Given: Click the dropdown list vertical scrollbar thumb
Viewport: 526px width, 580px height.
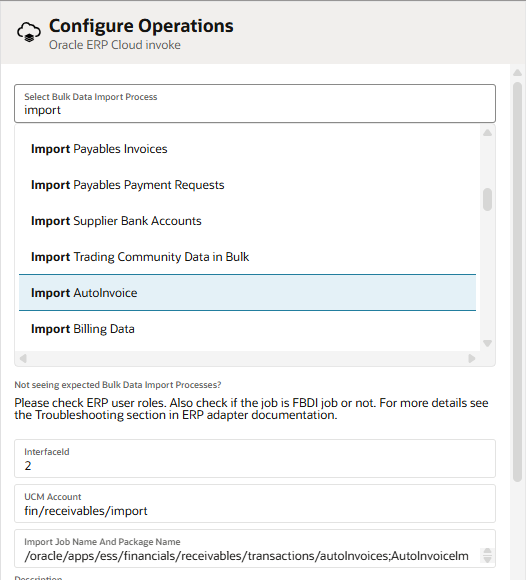Looking at the screenshot, I should 487,199.
